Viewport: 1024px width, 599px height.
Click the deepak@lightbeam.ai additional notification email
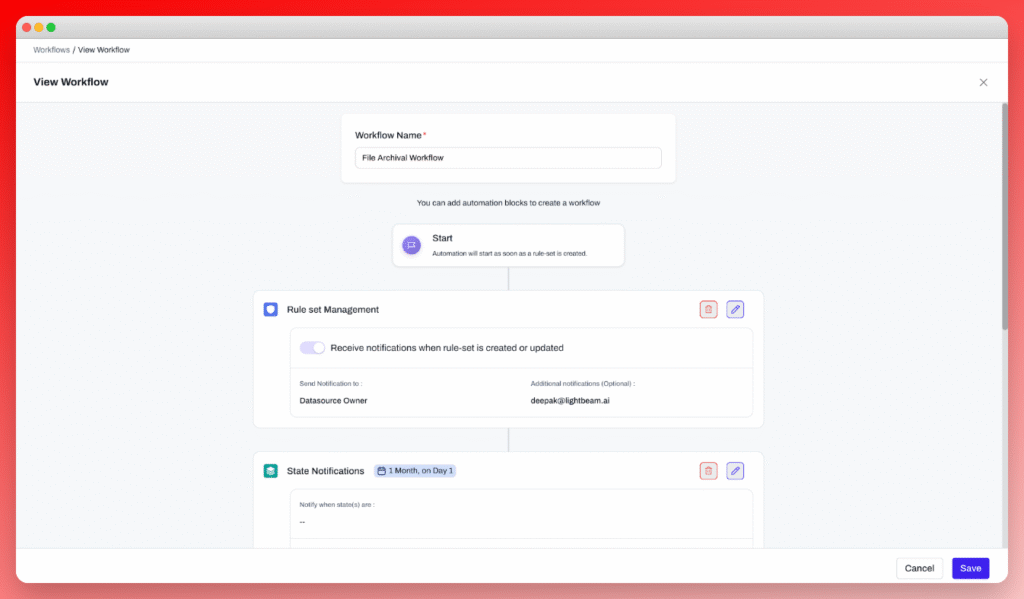coord(571,401)
